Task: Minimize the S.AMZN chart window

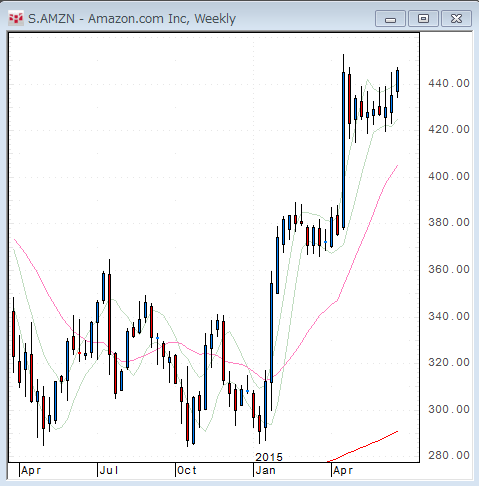Action: click(x=390, y=19)
